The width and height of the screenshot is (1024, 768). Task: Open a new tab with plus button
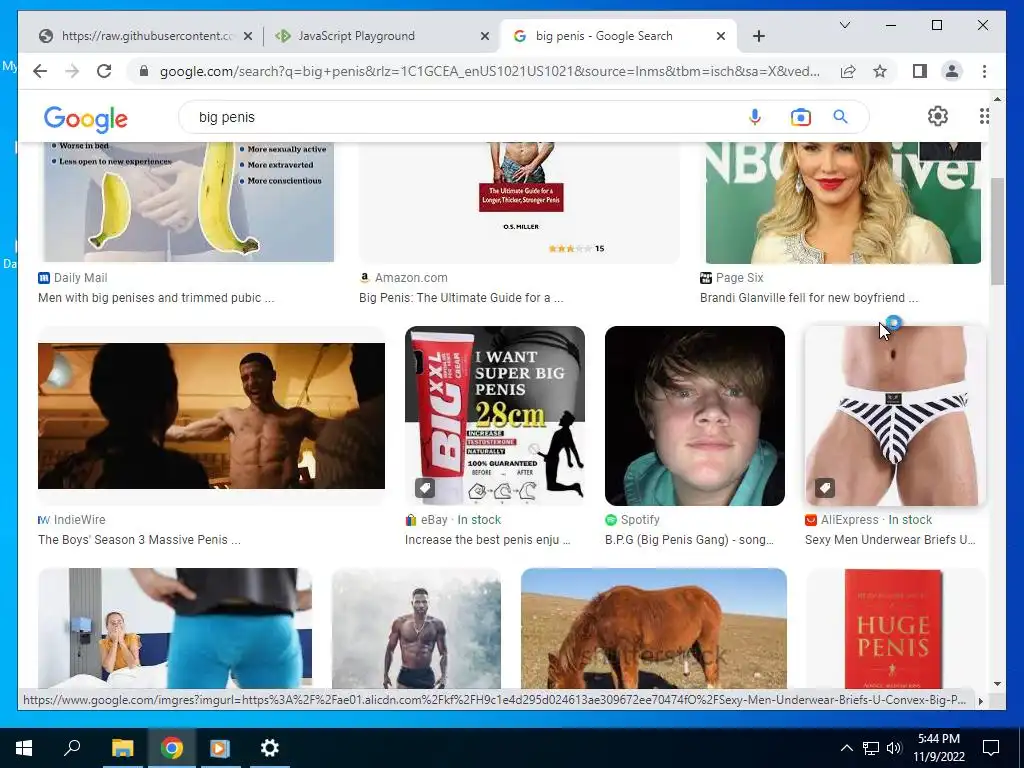[758, 36]
